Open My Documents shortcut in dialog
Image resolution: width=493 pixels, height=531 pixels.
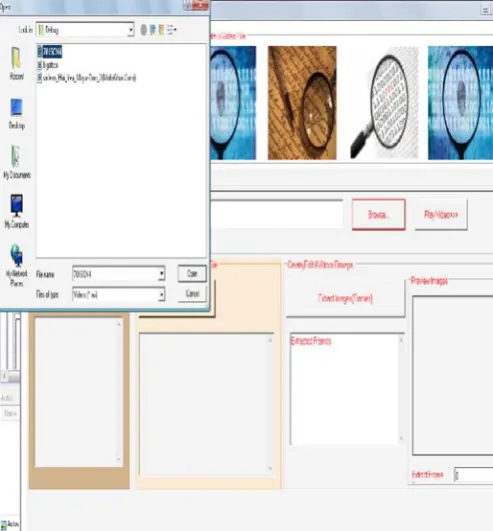[16, 163]
